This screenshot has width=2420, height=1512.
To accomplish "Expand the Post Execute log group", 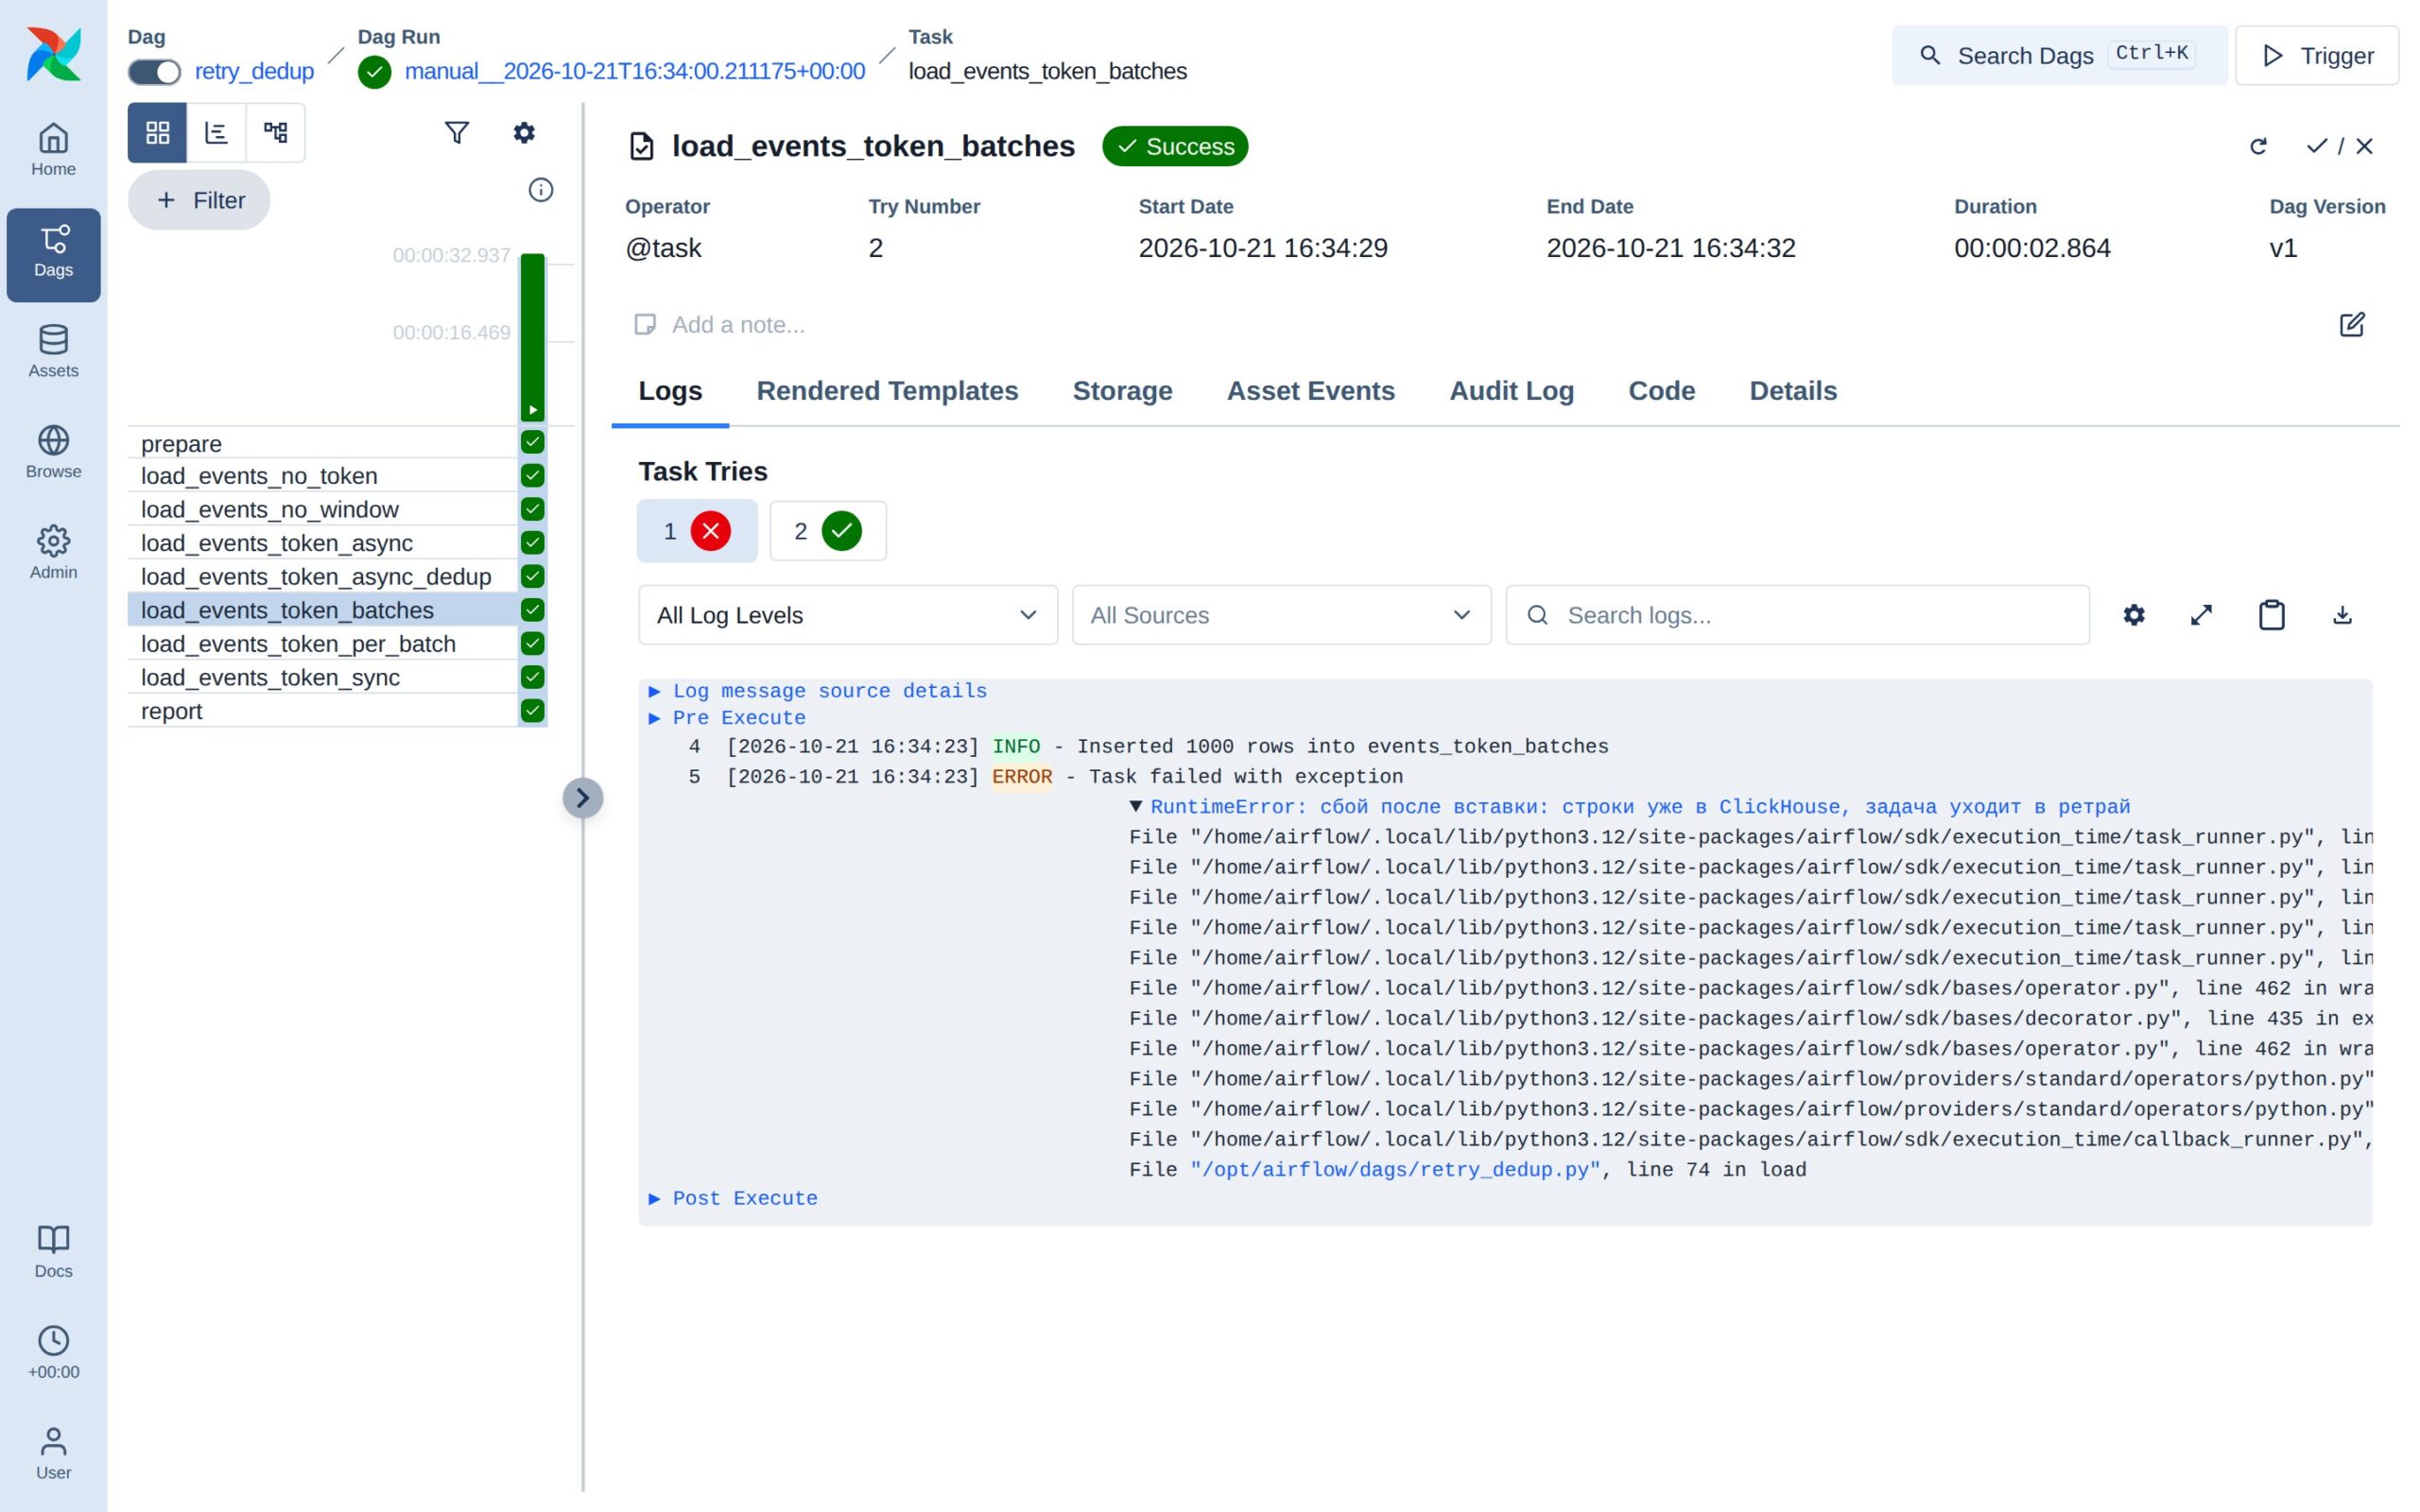I will [x=733, y=1198].
